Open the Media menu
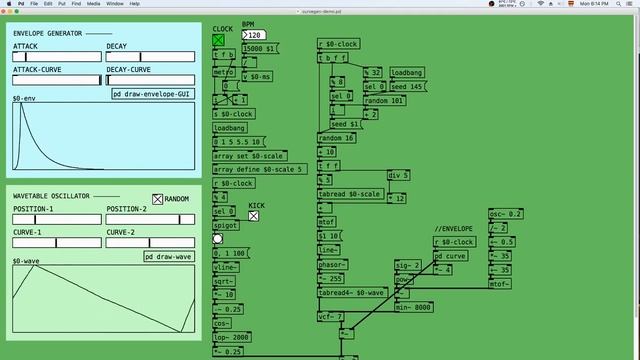The image size is (640, 360). [93, 4]
